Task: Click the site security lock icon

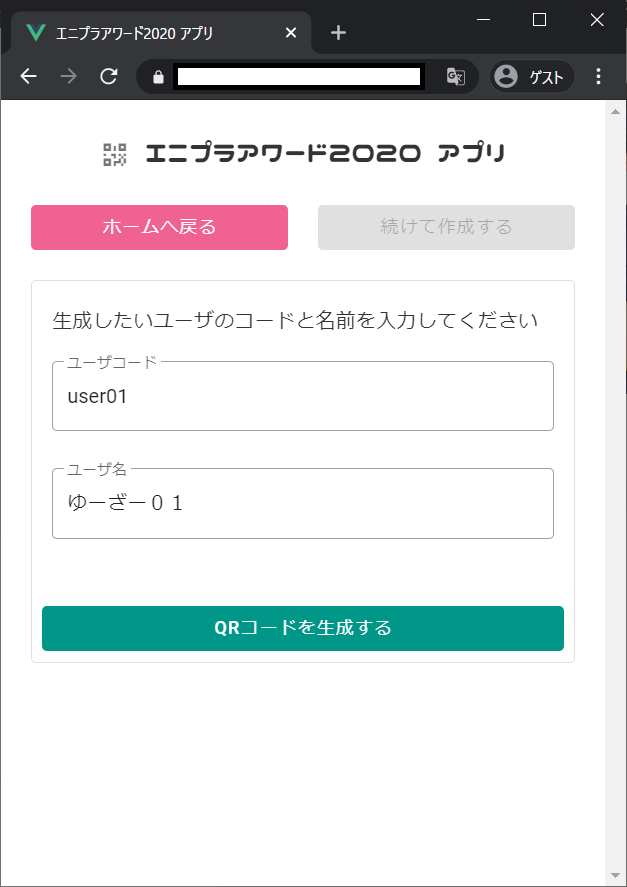Action: [x=160, y=76]
